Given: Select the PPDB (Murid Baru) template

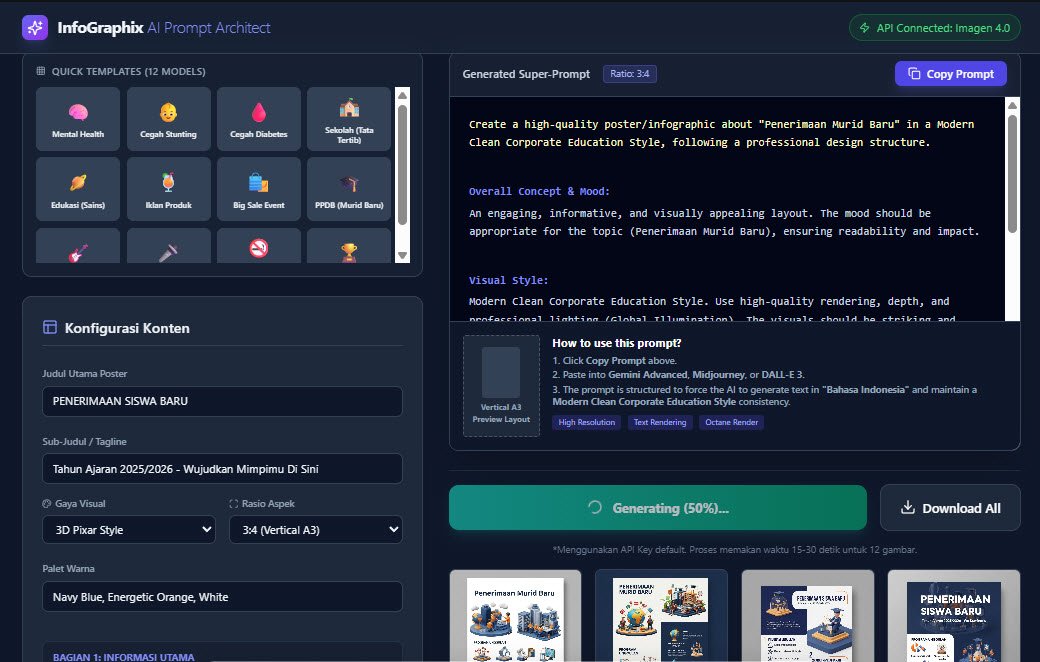Looking at the screenshot, I should [x=349, y=189].
